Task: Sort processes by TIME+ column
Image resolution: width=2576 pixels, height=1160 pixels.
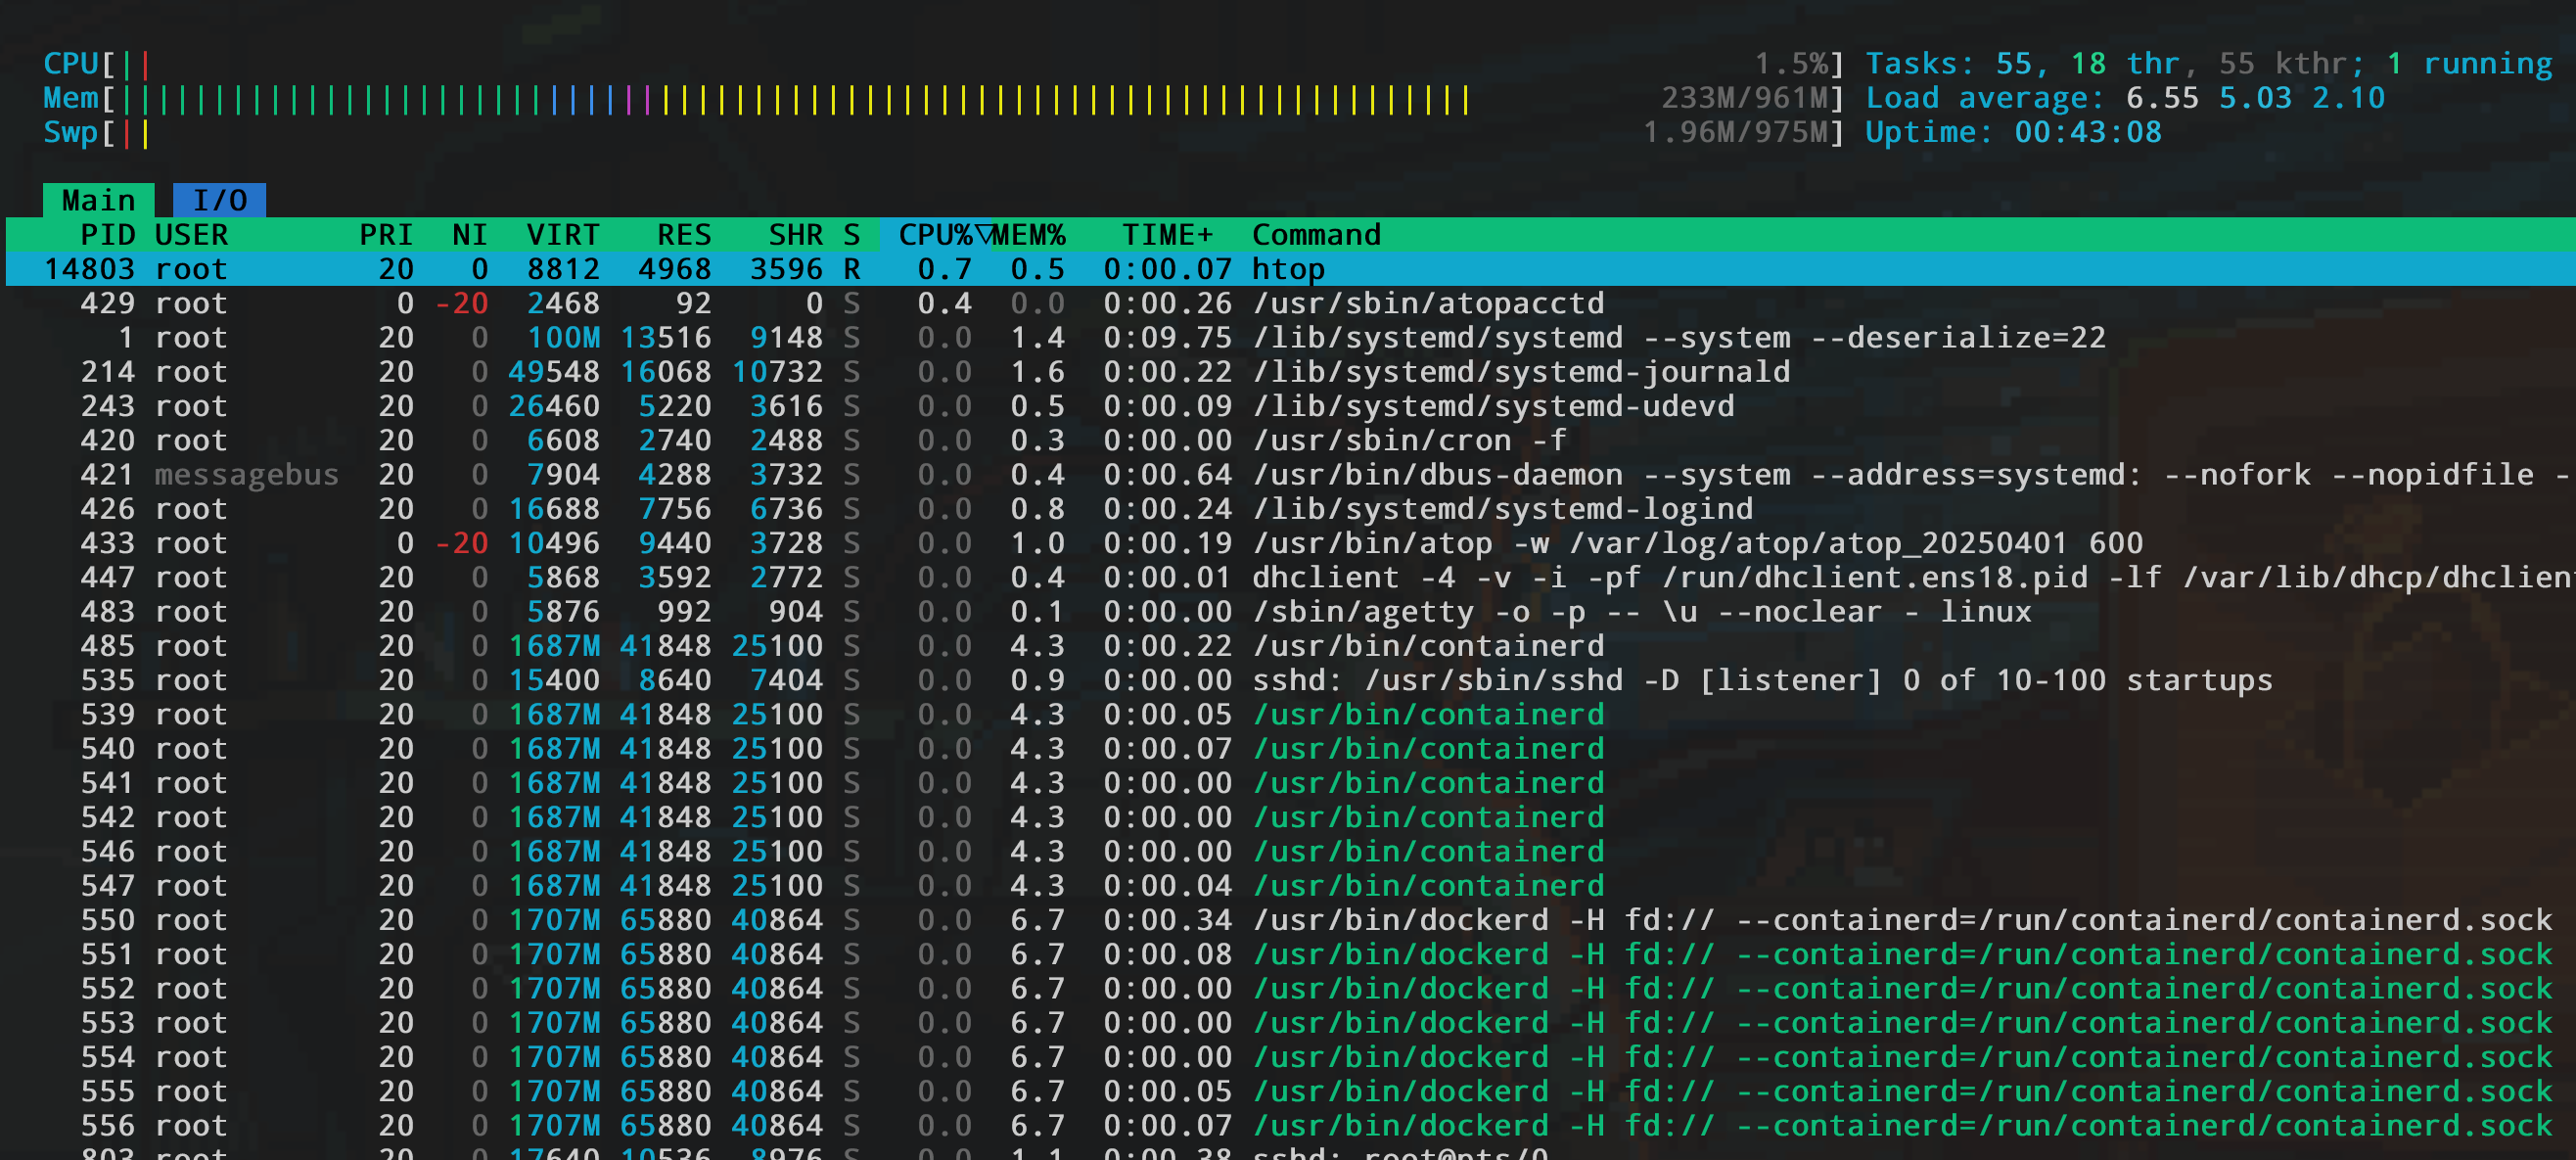Action: pyautogui.click(x=1166, y=235)
